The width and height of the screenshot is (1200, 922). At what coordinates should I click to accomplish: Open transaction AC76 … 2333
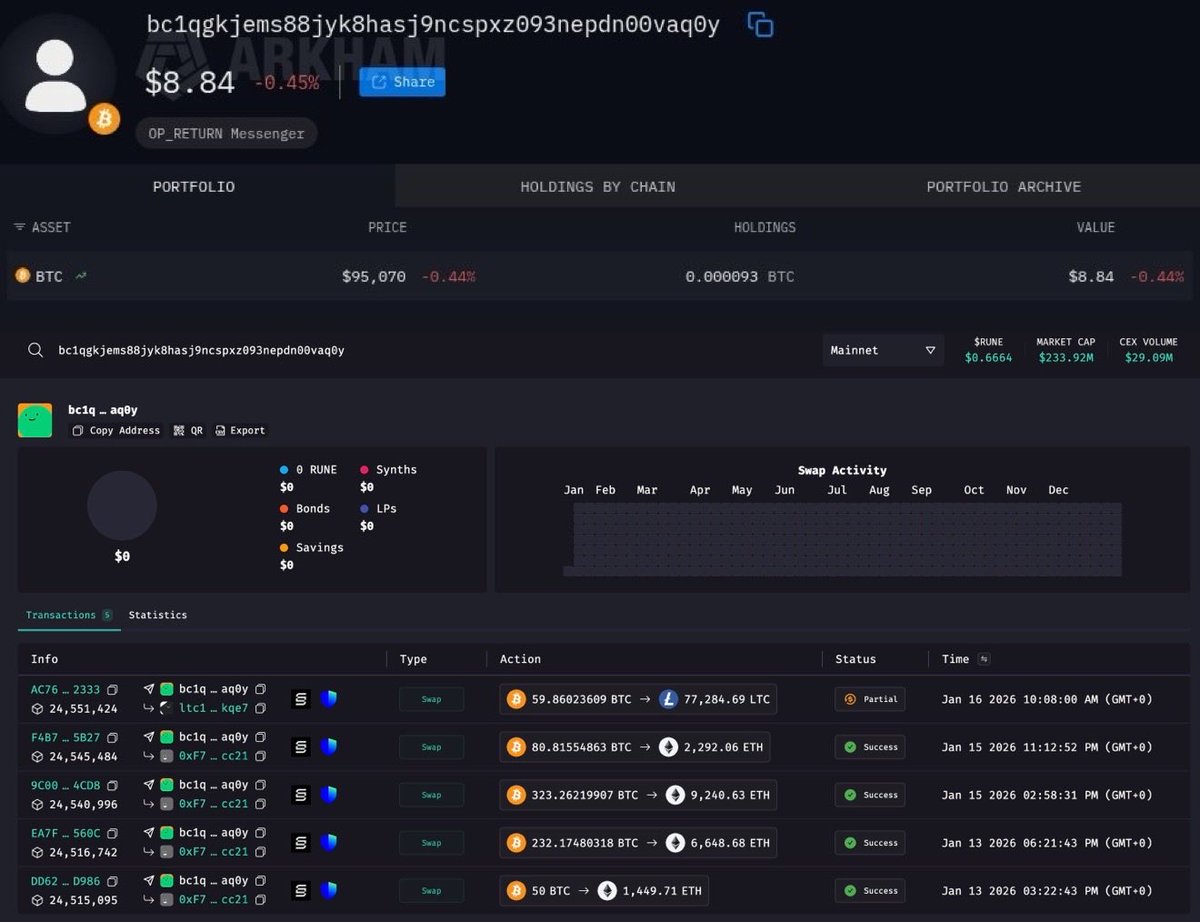click(65, 689)
